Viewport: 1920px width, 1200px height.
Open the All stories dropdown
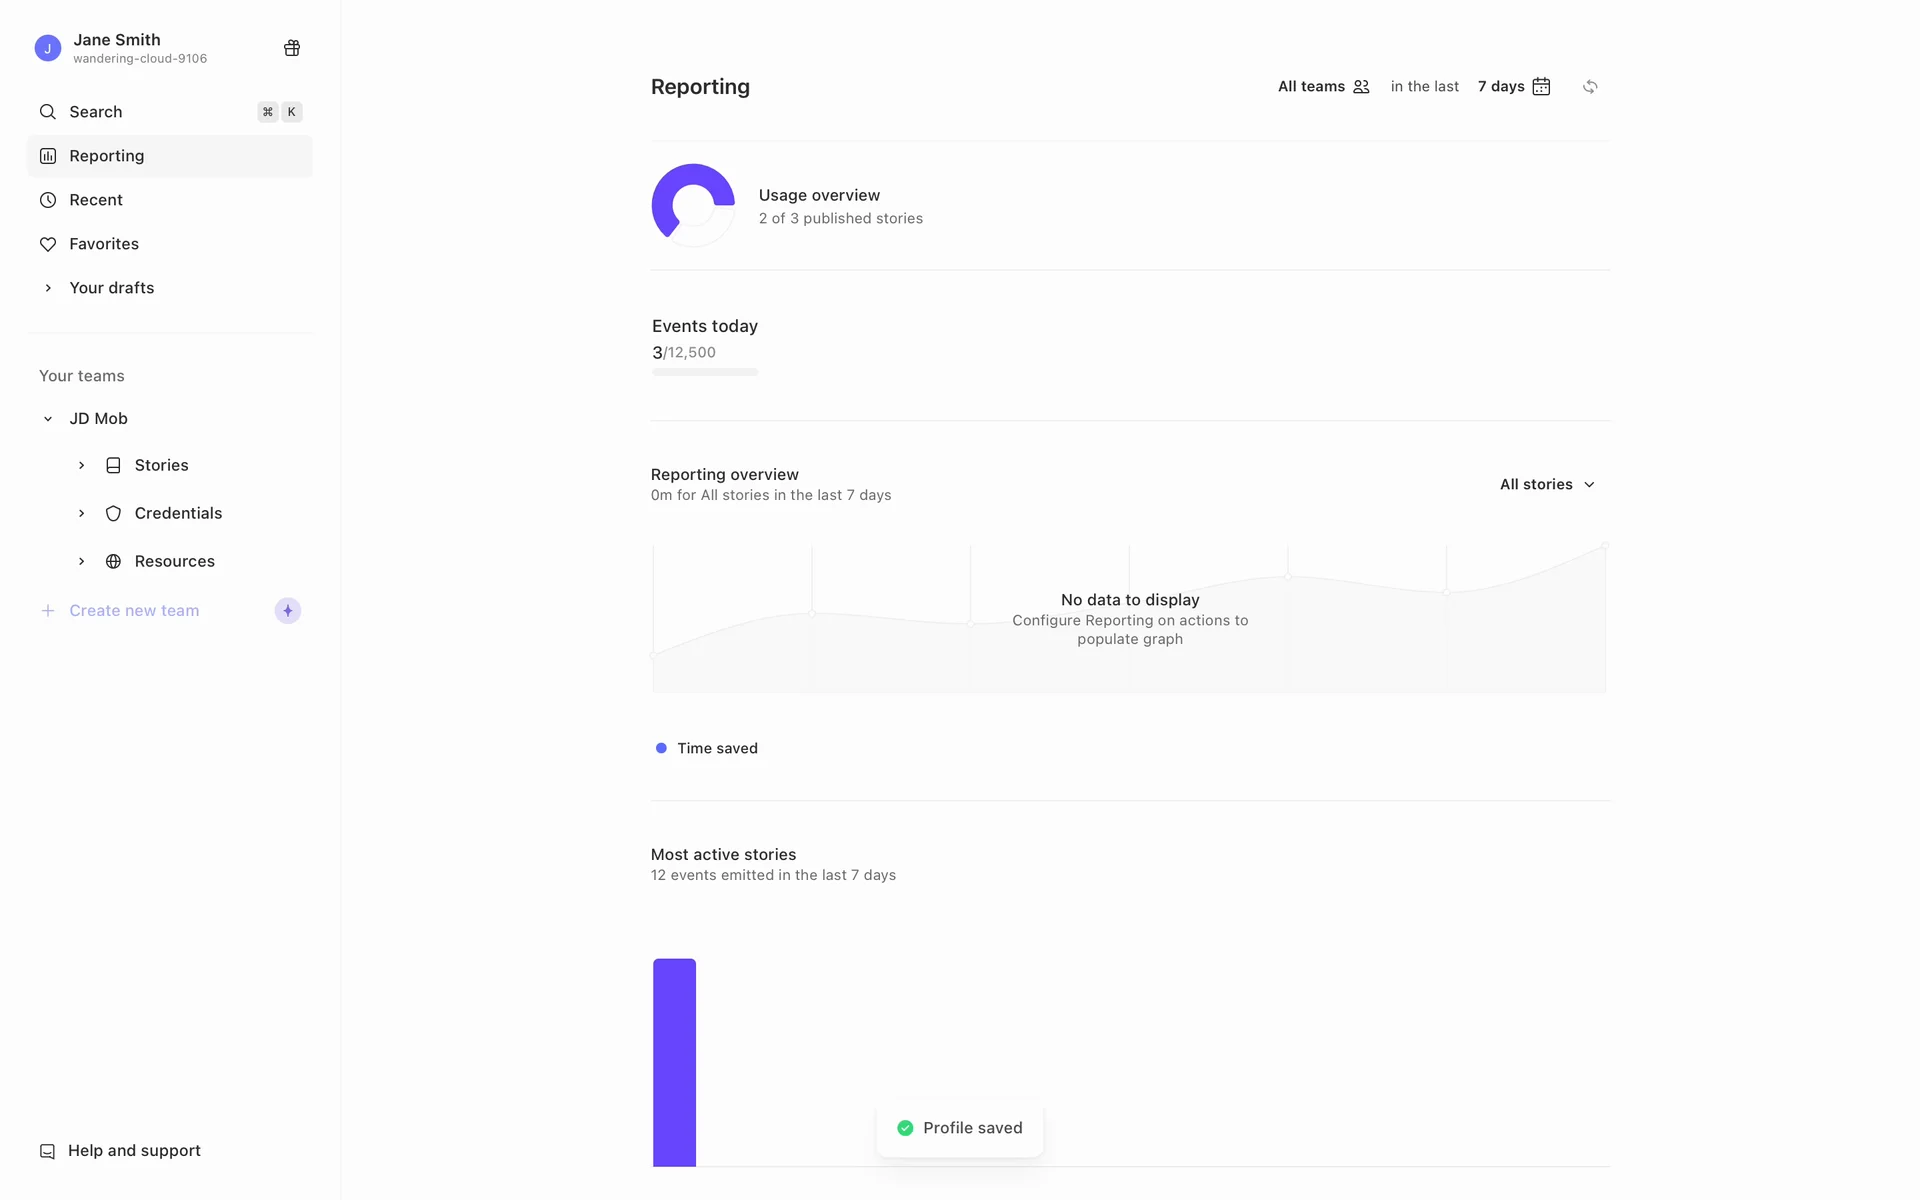pos(1547,485)
